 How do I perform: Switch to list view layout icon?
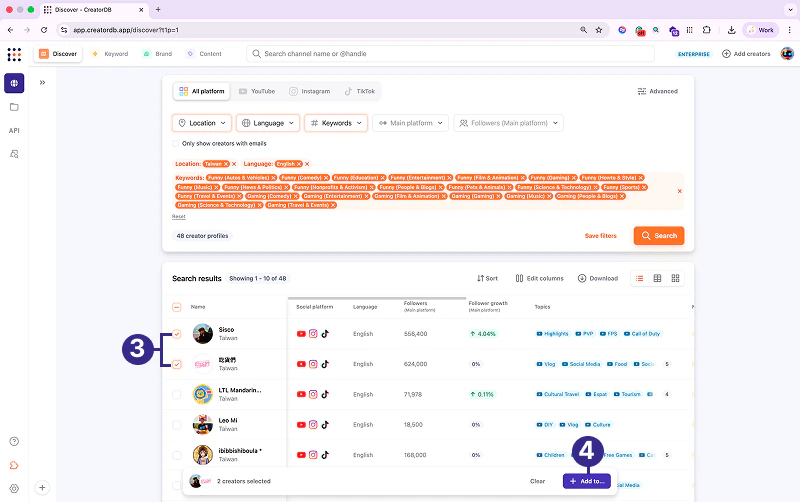pos(639,279)
